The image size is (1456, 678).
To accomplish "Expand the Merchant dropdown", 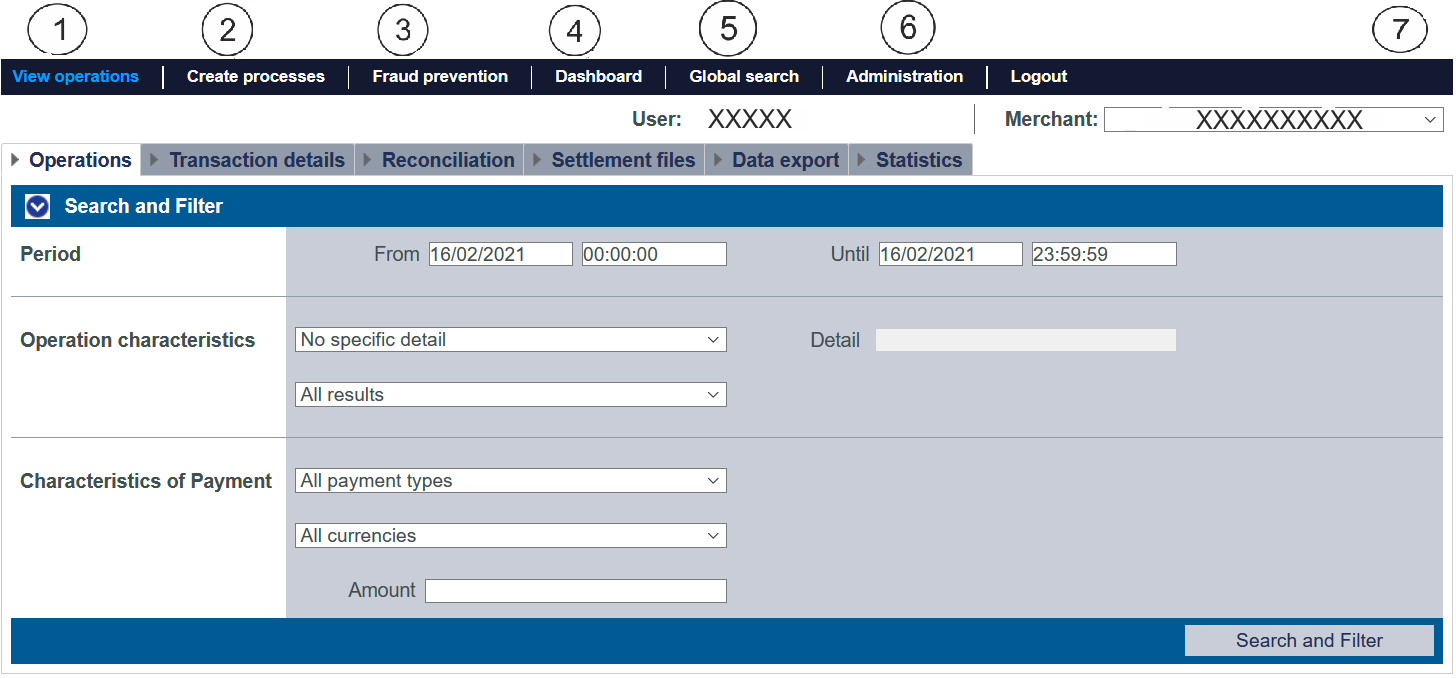I will pyautogui.click(x=1273, y=120).
